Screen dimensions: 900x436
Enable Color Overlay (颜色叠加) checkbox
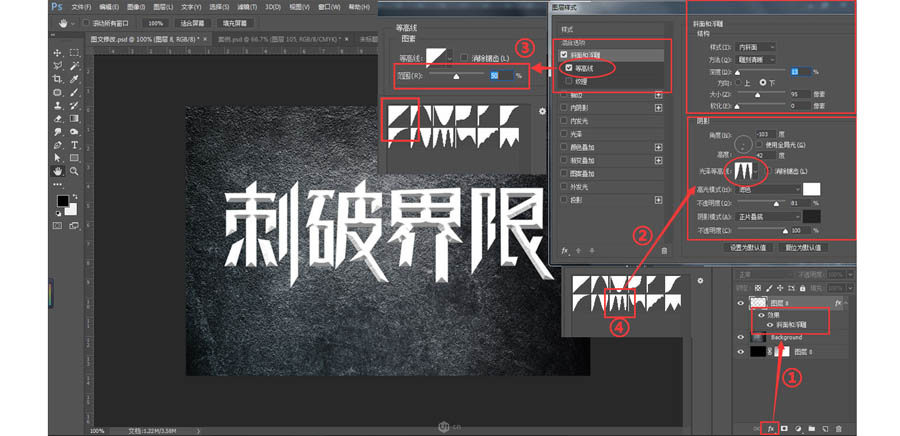564,147
